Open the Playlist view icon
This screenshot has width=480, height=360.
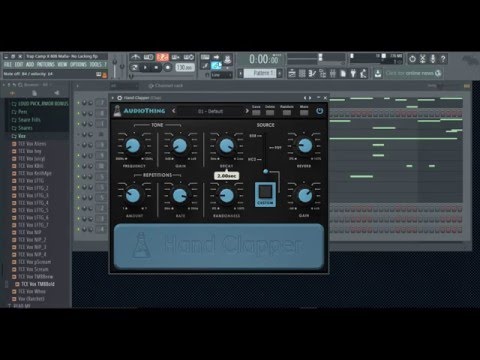(x=292, y=73)
